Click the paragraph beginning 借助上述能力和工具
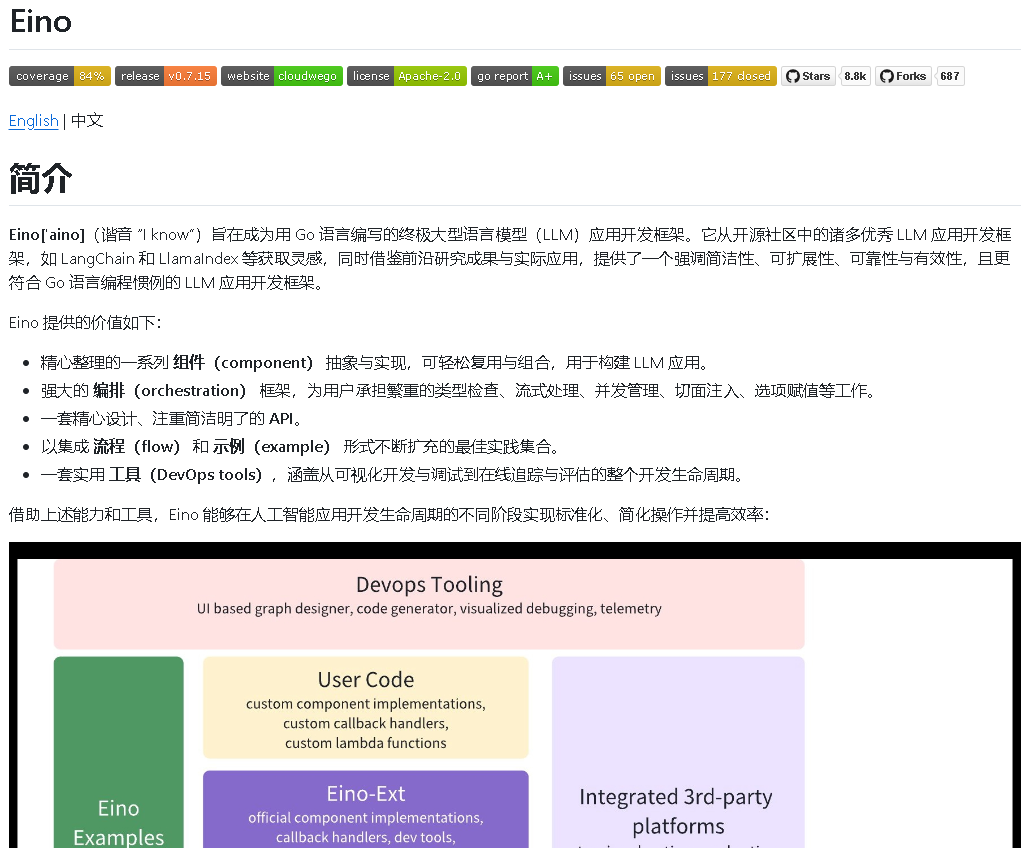 pos(389,515)
